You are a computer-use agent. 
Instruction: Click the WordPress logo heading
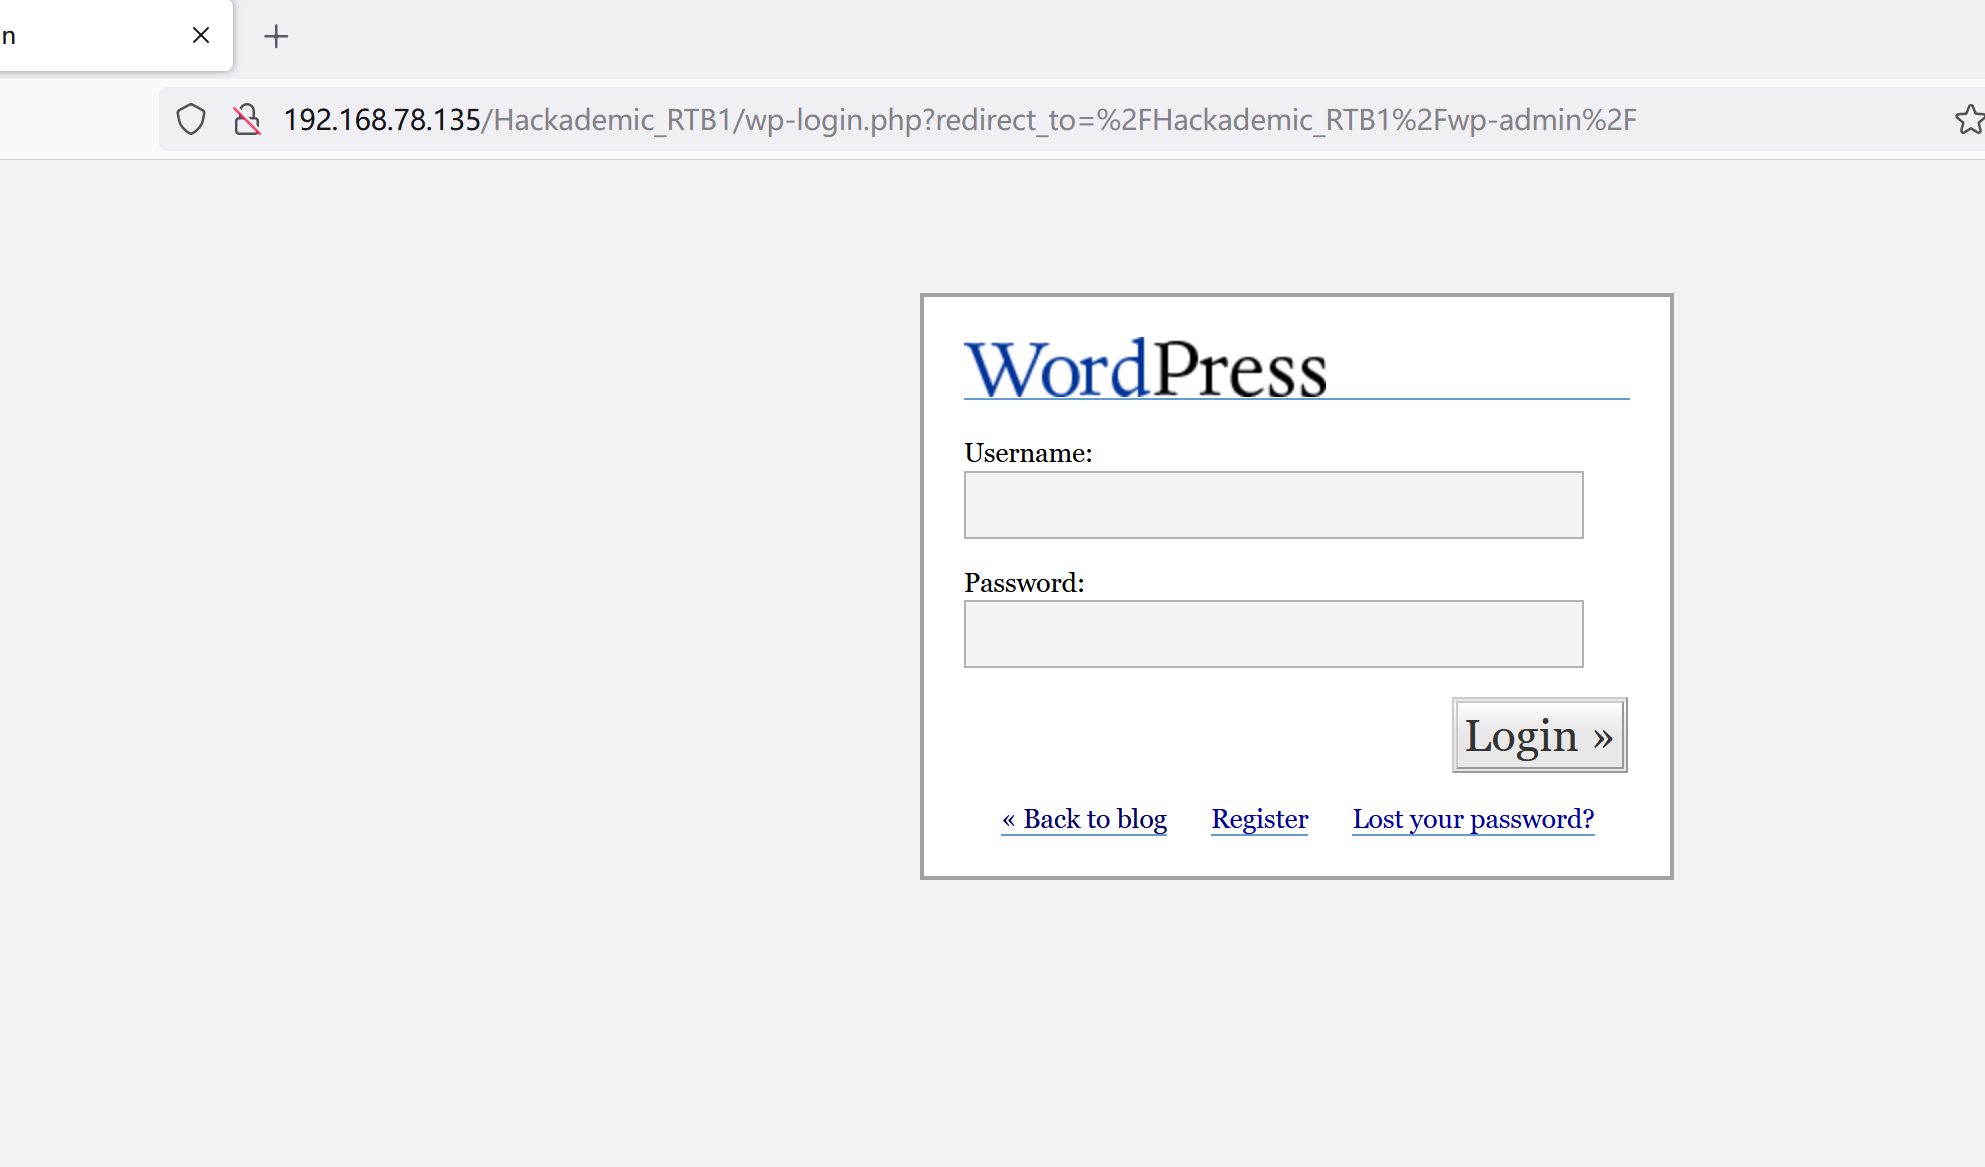1145,368
